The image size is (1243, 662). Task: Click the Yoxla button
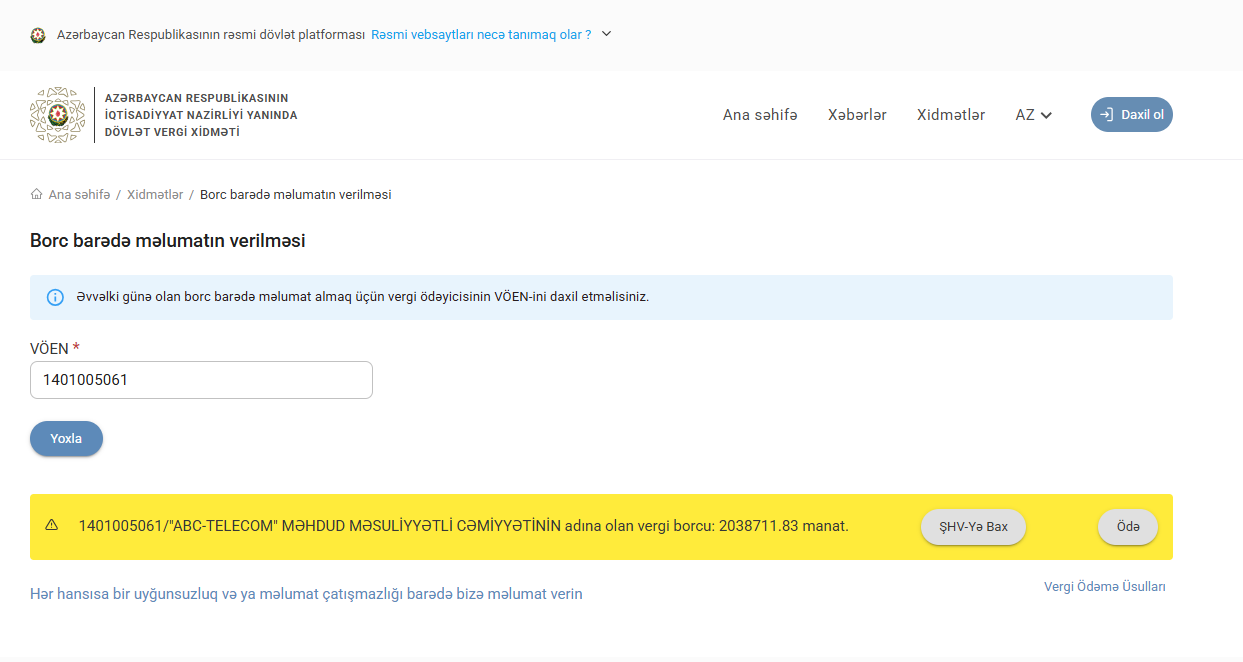click(x=66, y=439)
